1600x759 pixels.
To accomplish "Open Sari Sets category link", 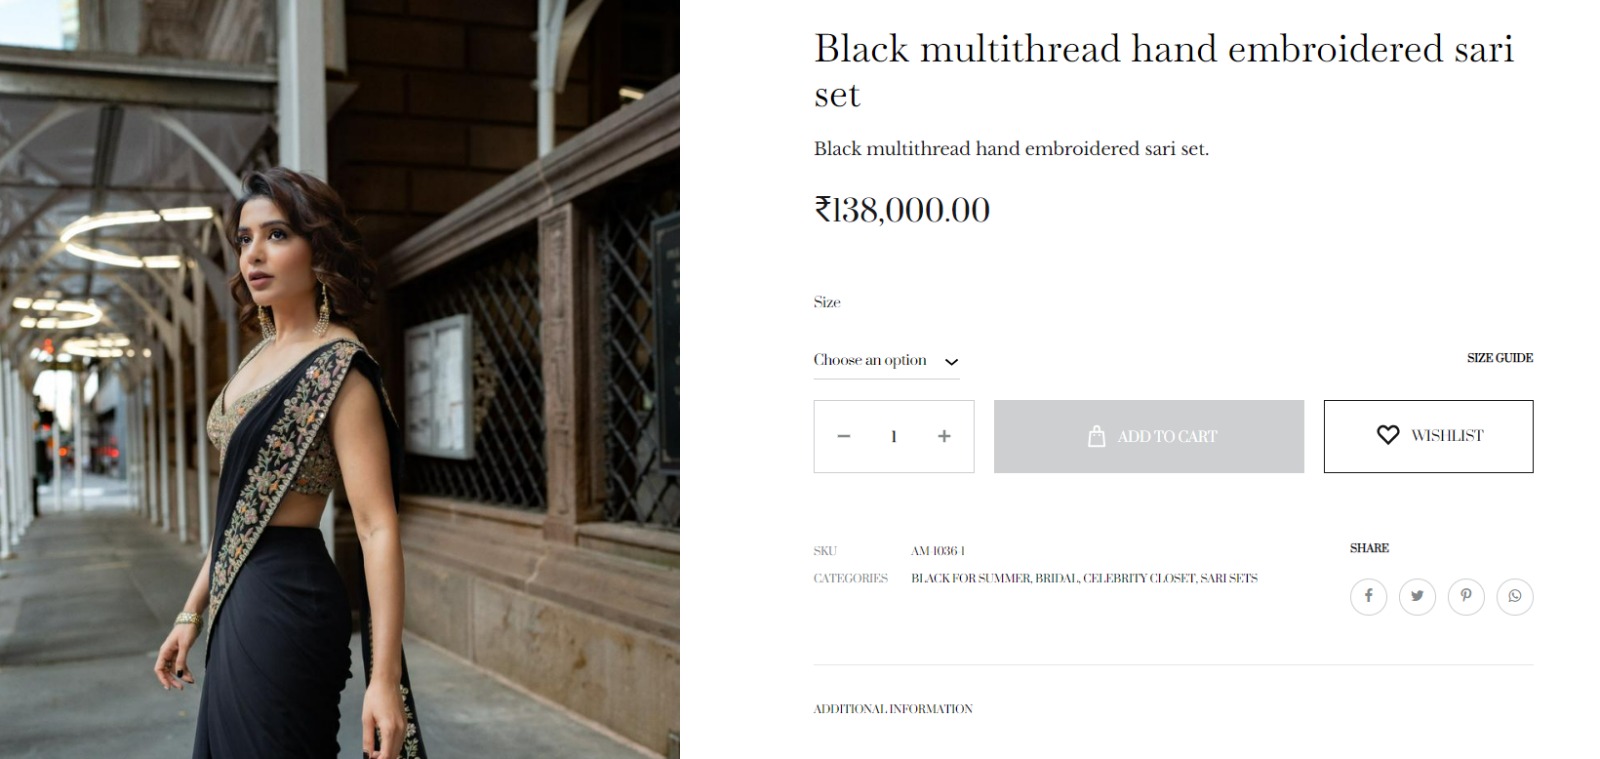I will pos(1229,578).
